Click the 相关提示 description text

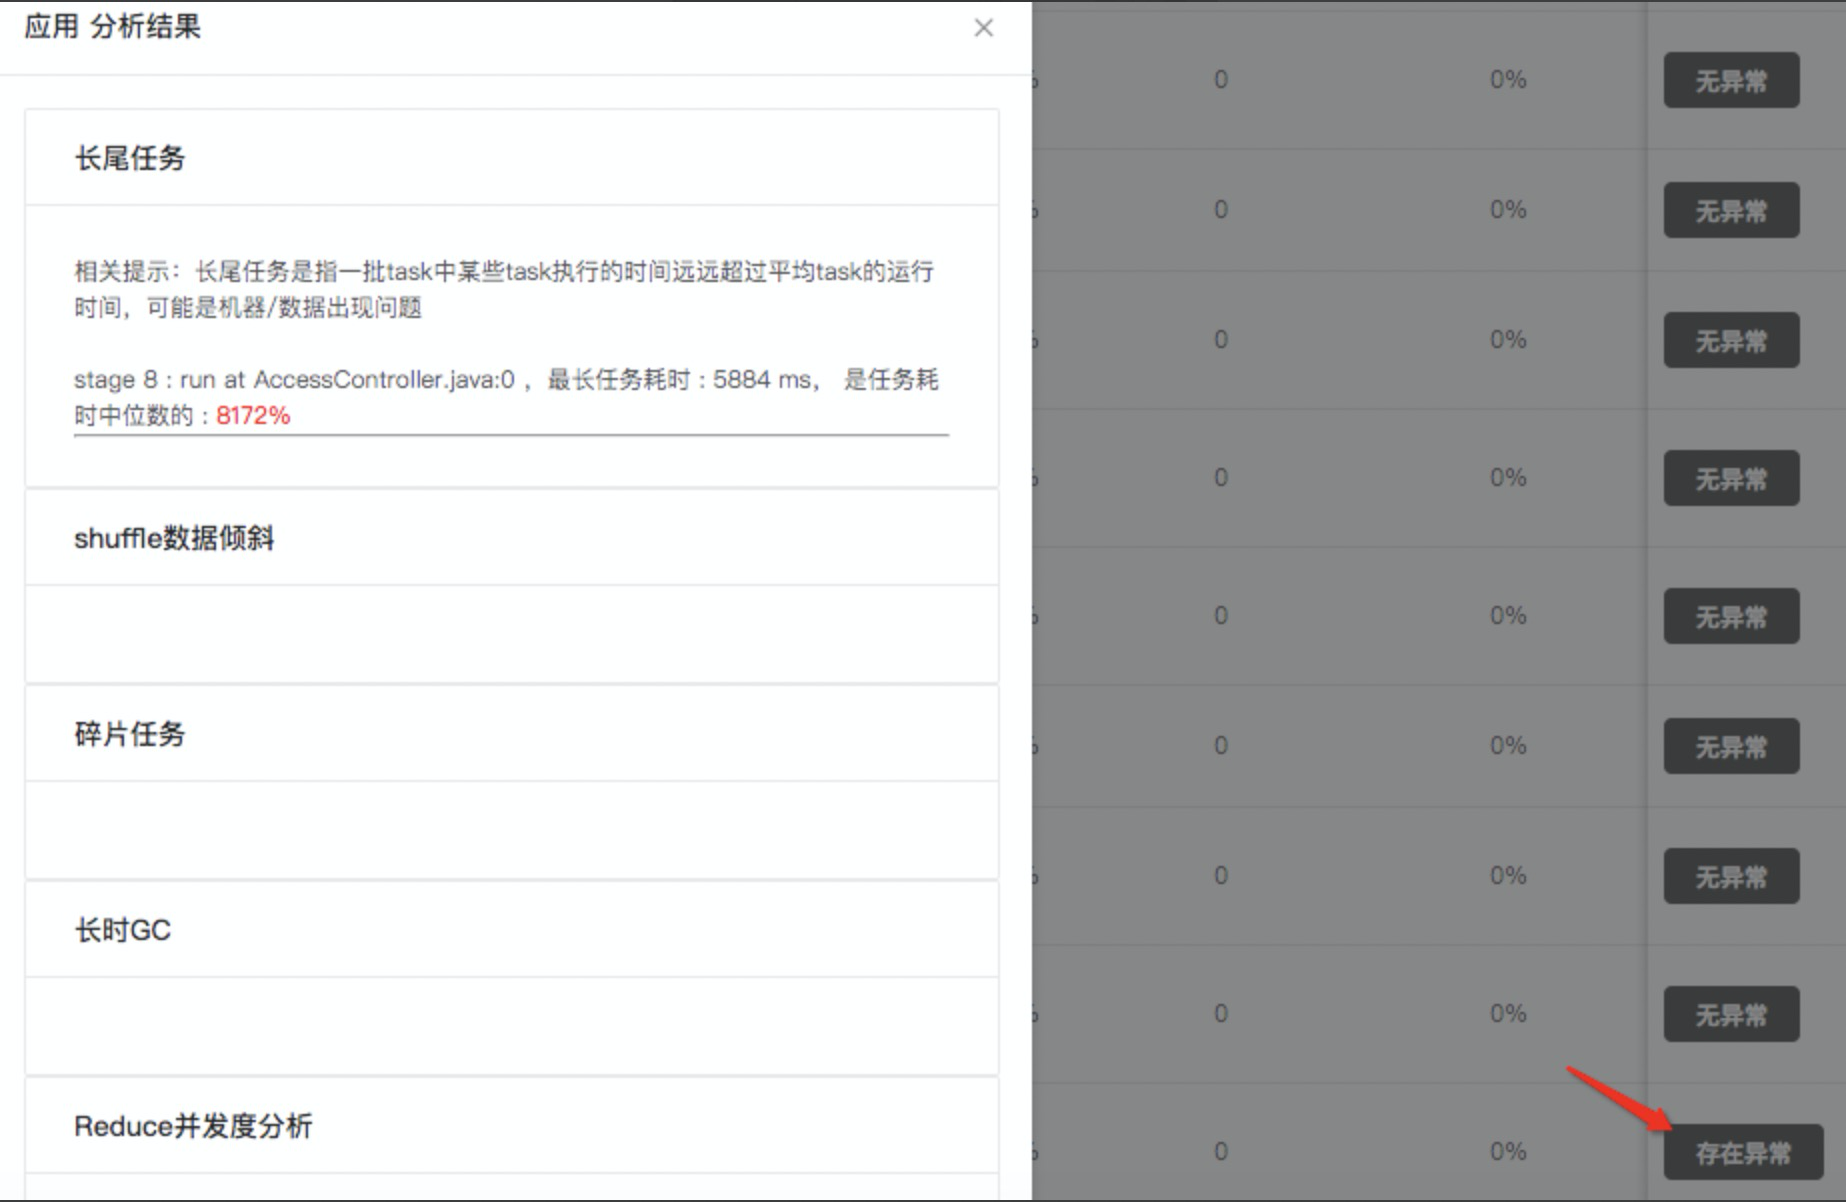tap(504, 289)
